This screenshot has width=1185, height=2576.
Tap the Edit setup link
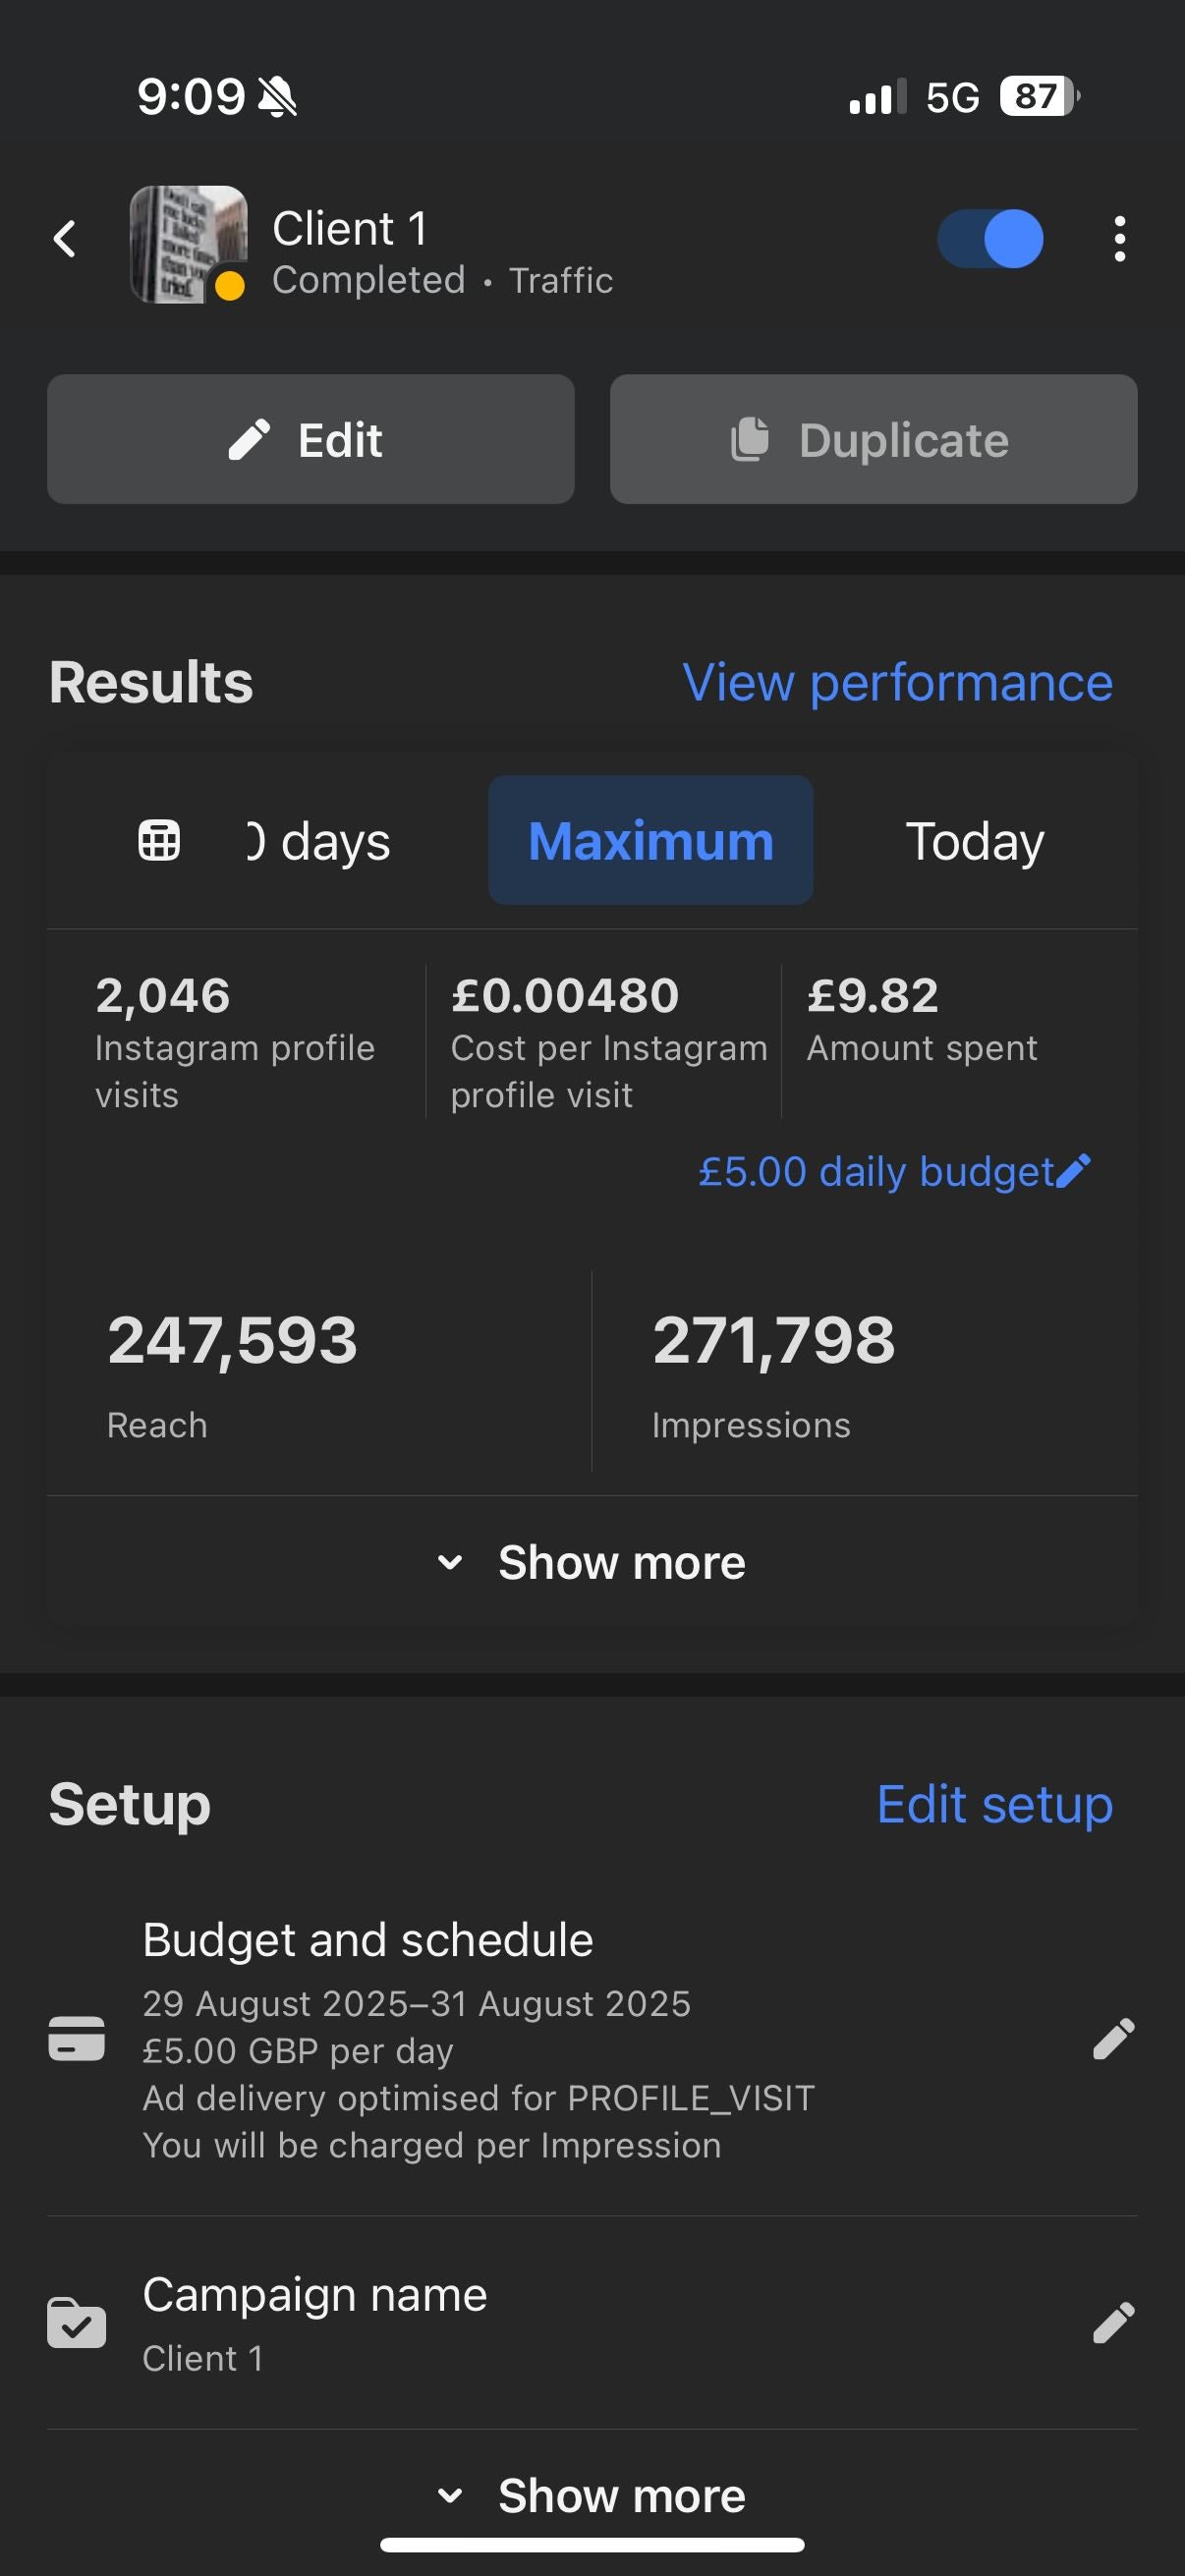(994, 1805)
